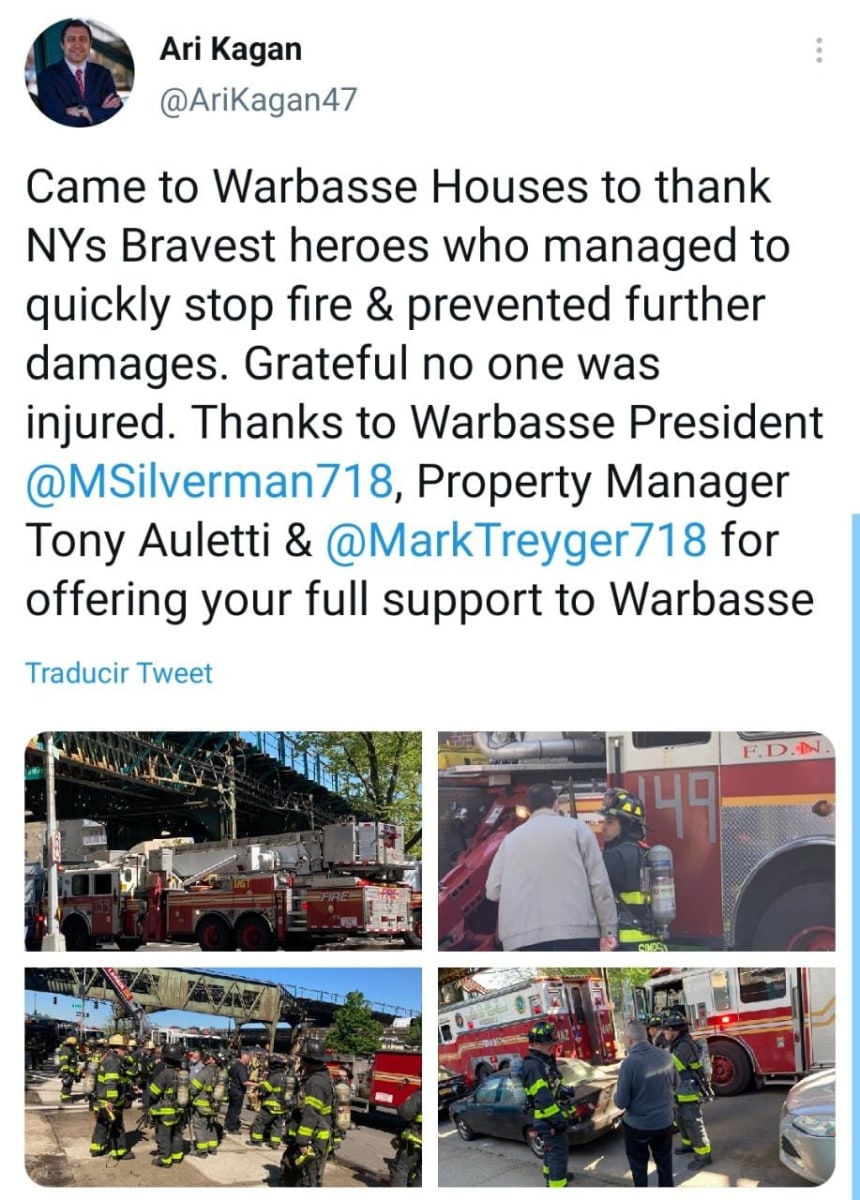This screenshot has height=1200, width=860.
Task: Click the Ari Kagan display name
Action: coord(230,48)
